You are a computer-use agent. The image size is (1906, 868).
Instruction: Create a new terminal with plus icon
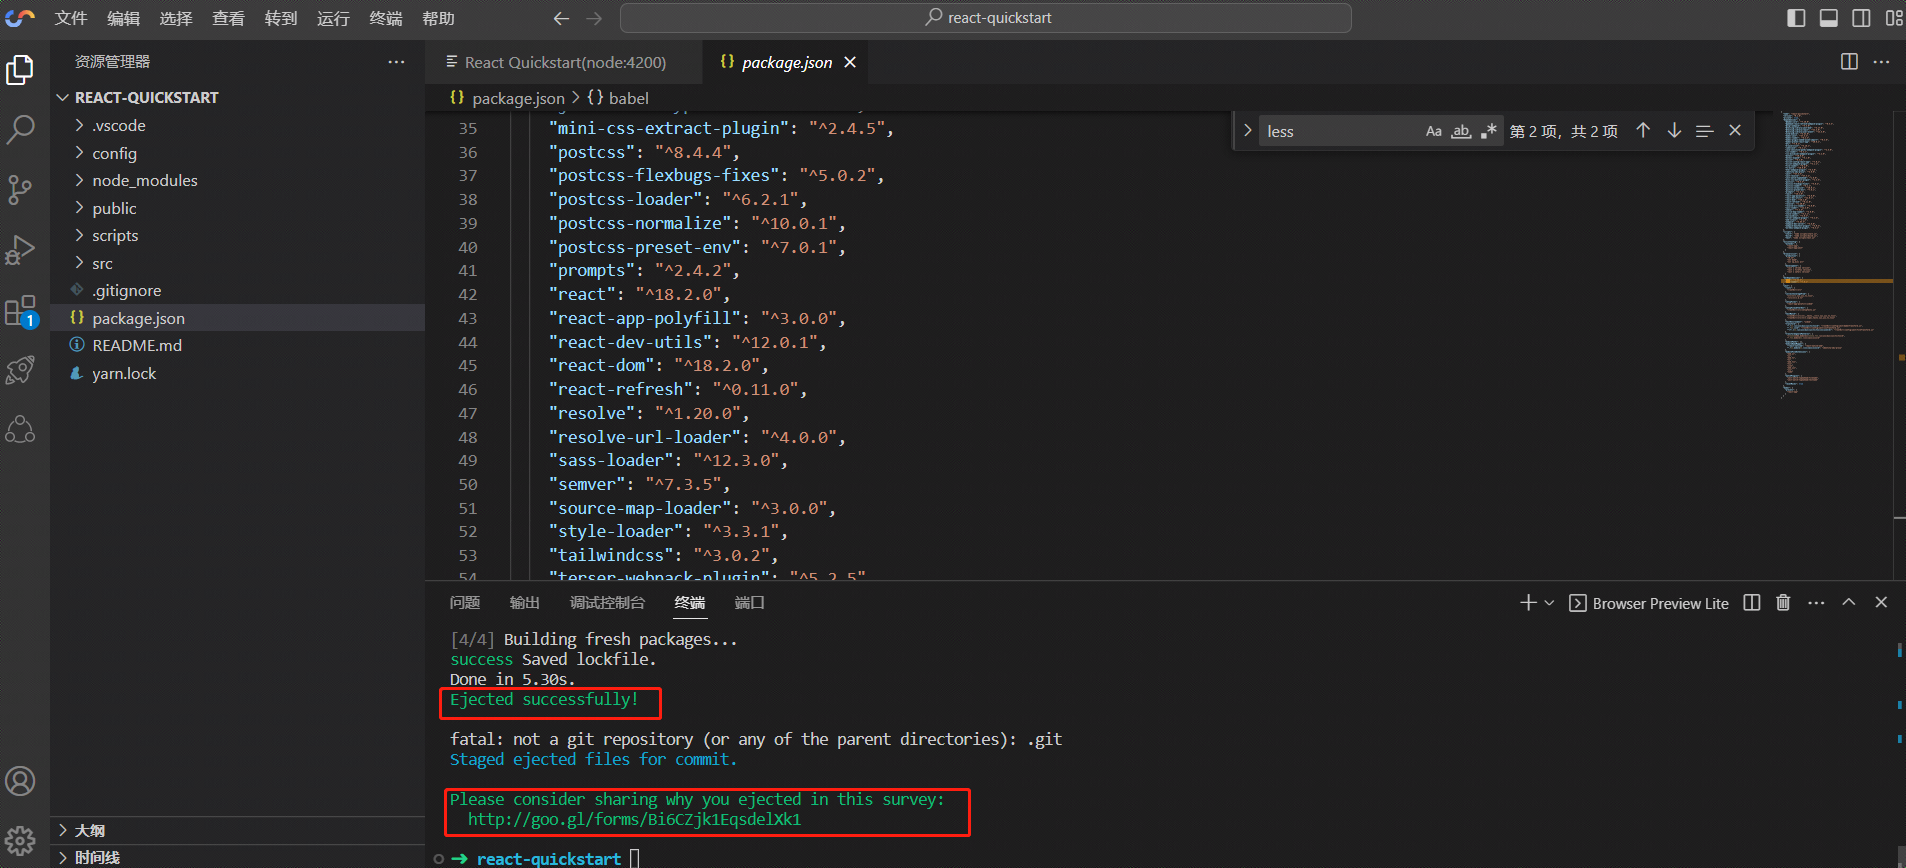pyautogui.click(x=1528, y=603)
